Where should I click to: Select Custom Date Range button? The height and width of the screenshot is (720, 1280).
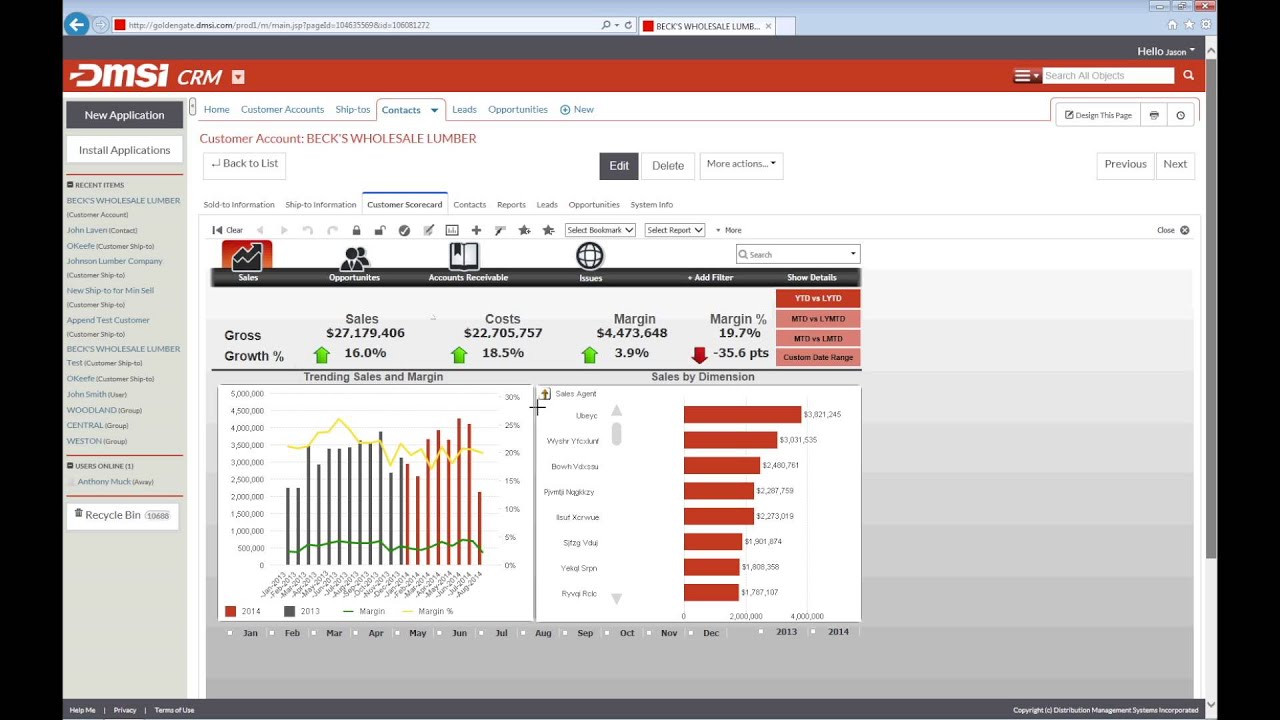click(818, 357)
